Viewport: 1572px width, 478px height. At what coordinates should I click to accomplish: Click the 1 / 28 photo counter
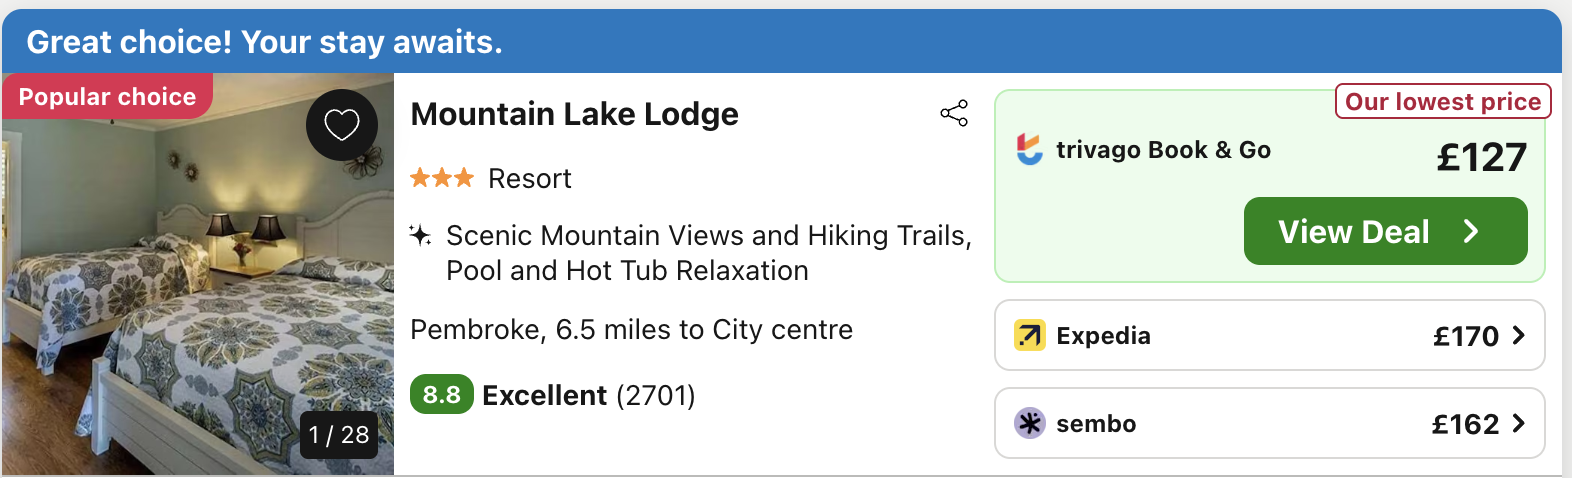tap(339, 435)
